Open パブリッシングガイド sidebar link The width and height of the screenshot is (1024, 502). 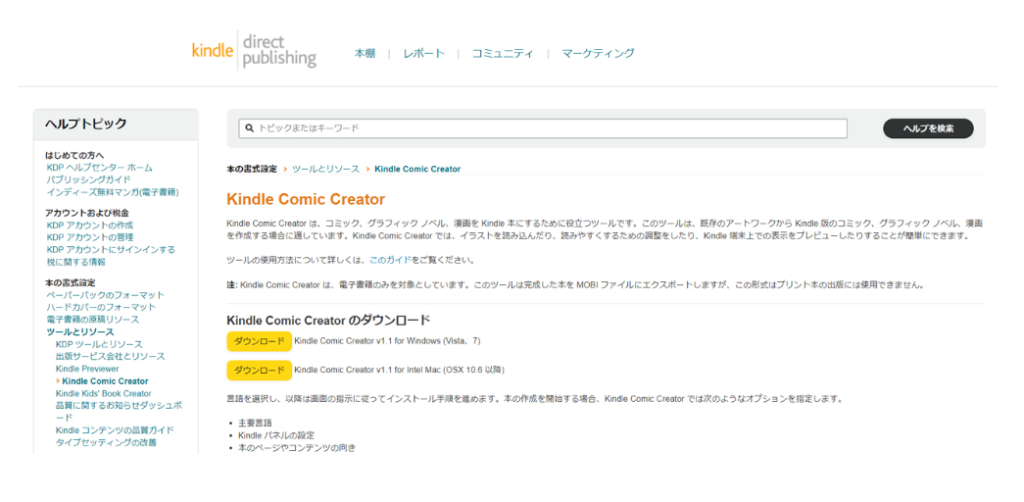tap(88, 180)
